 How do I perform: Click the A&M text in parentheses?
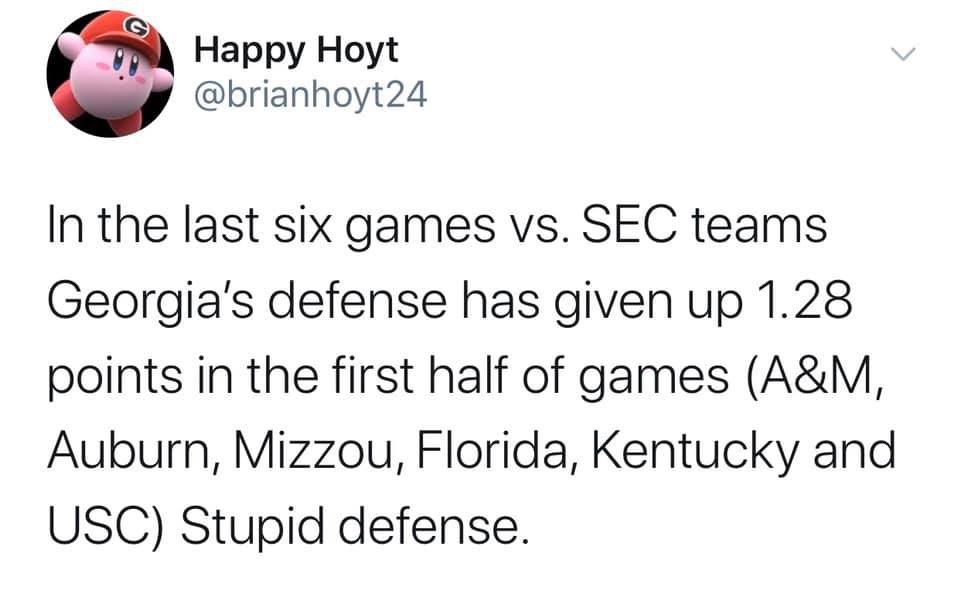click(x=814, y=377)
